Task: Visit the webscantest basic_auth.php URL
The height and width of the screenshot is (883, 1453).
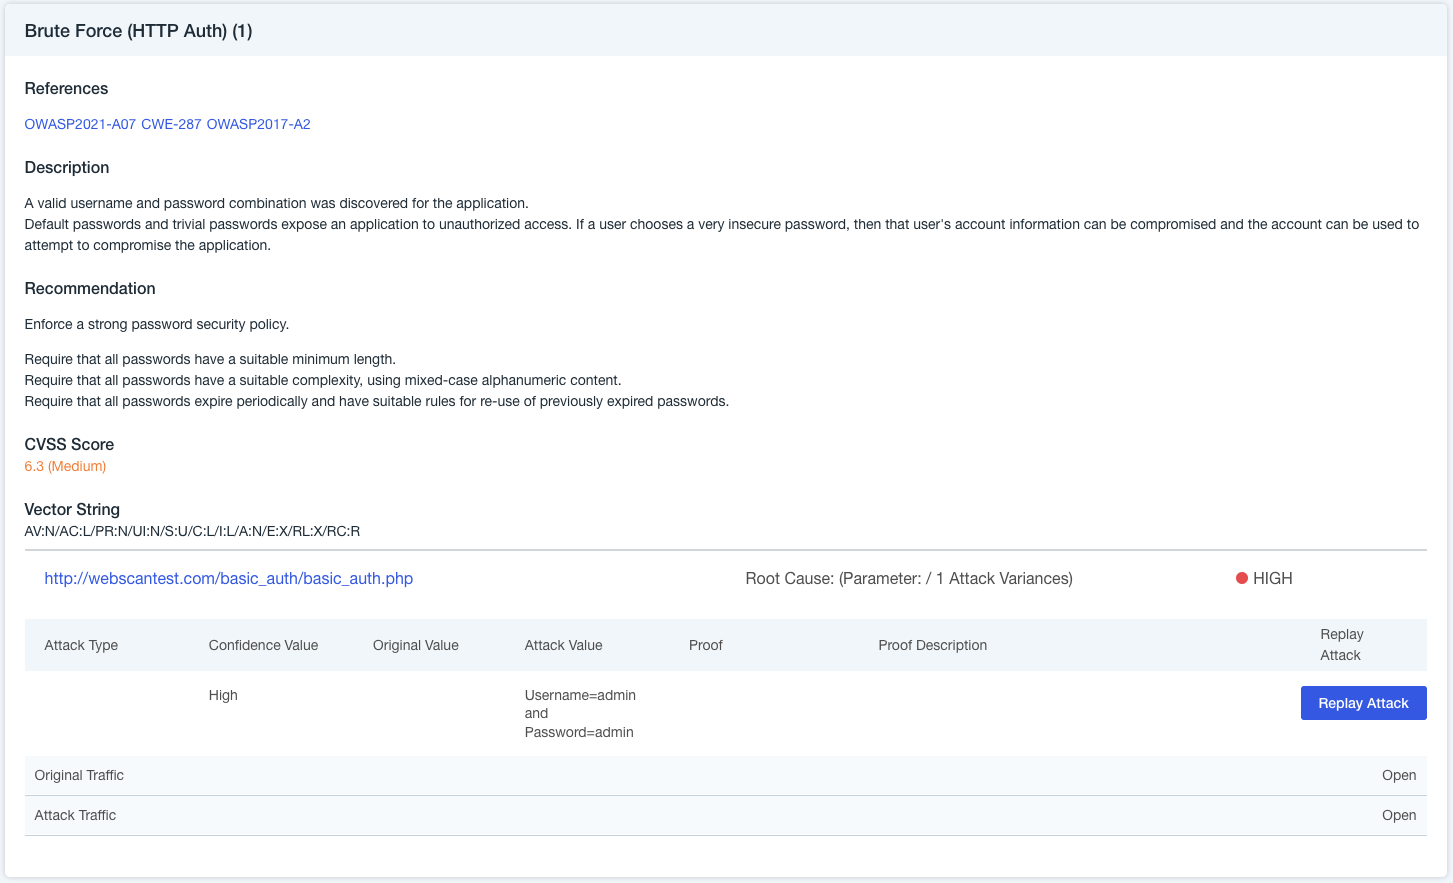Action: click(228, 578)
